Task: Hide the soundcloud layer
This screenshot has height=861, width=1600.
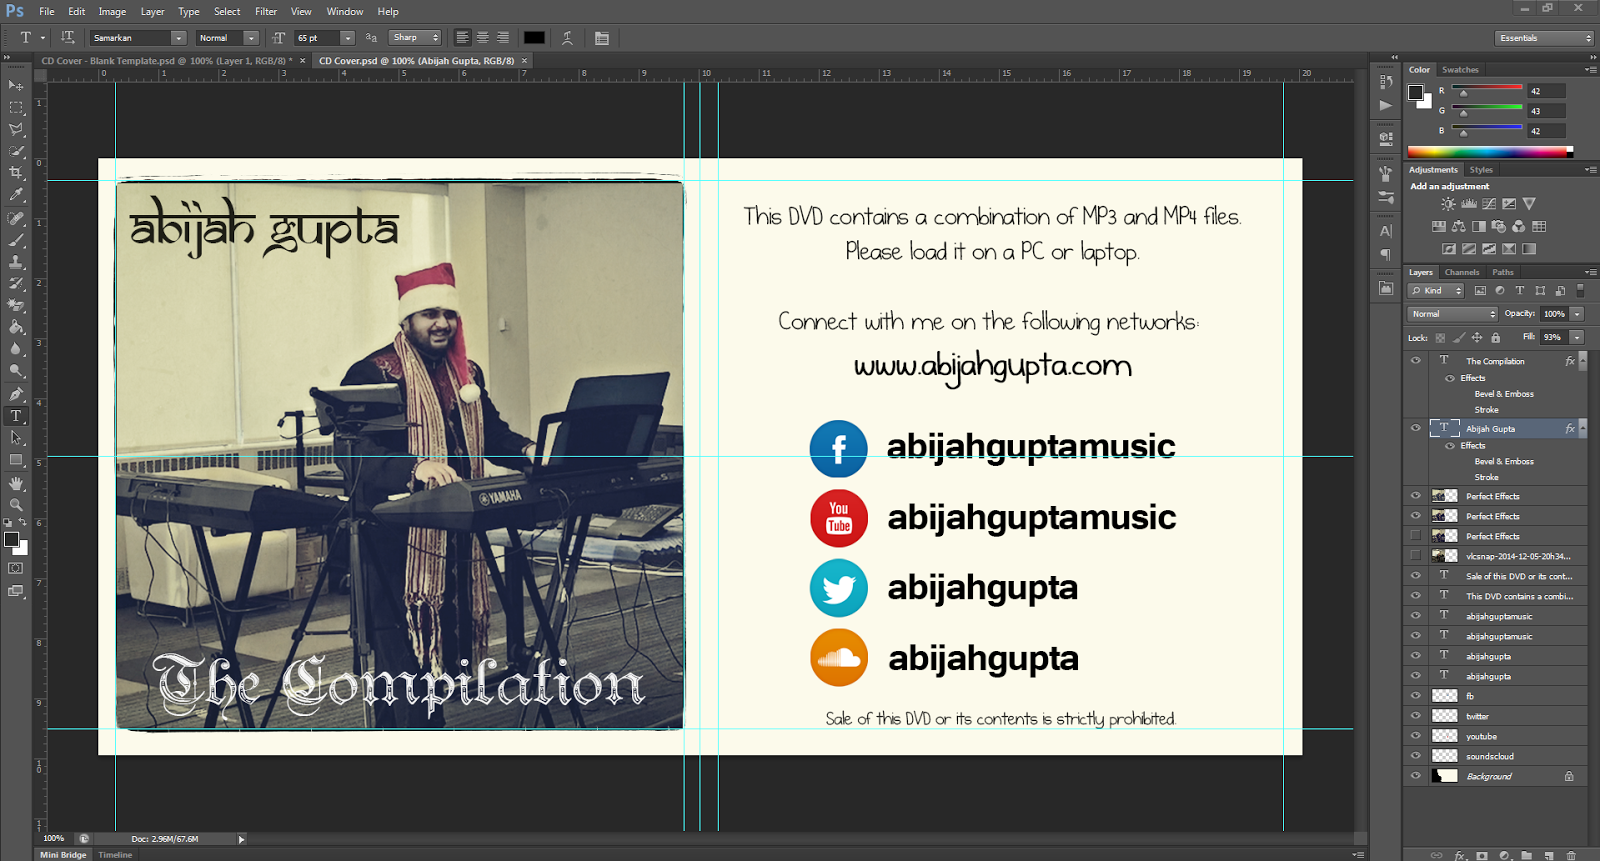Action: click(1415, 756)
